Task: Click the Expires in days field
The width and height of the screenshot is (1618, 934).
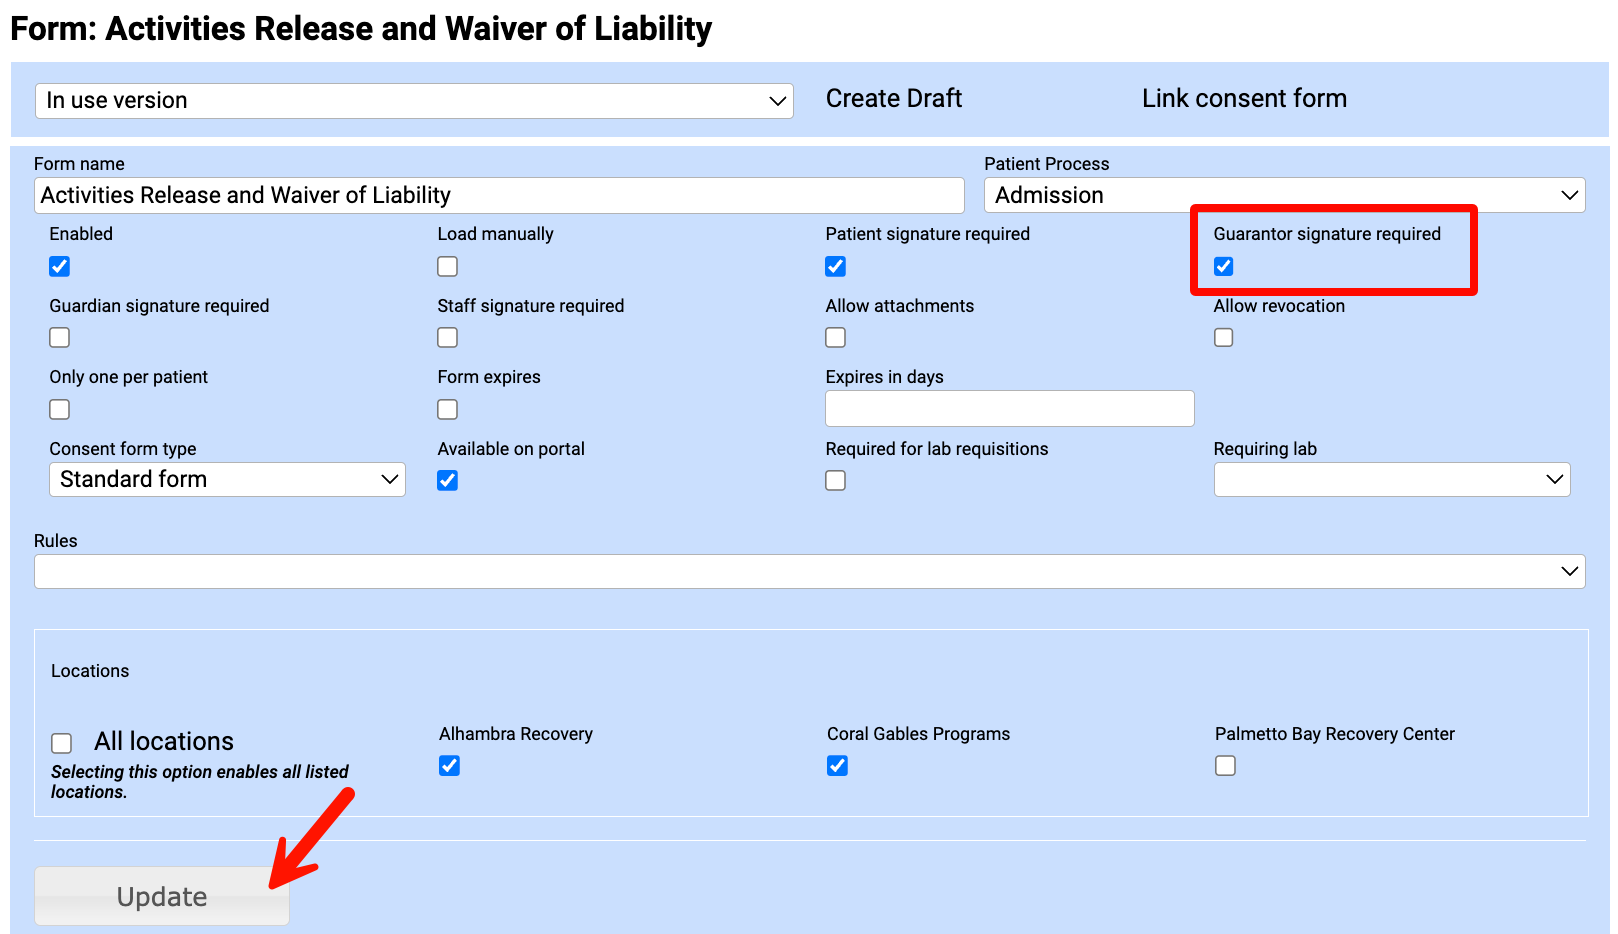Action: click(1009, 409)
